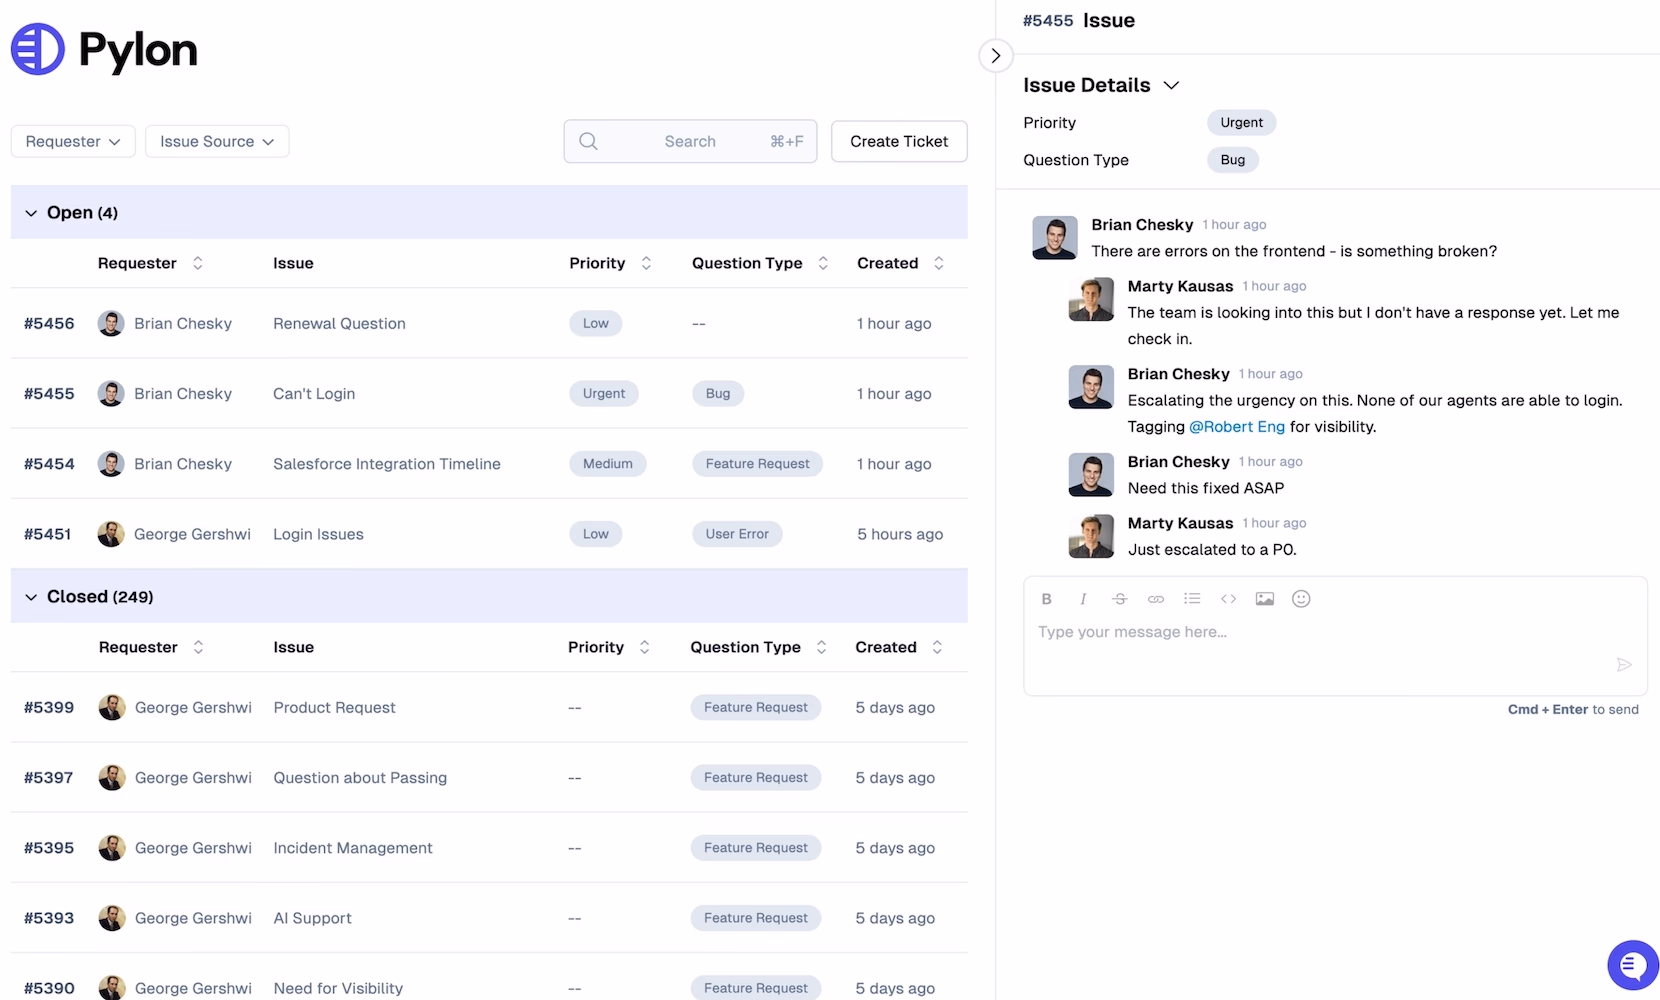Open the chat widget bubble

(x=1632, y=965)
